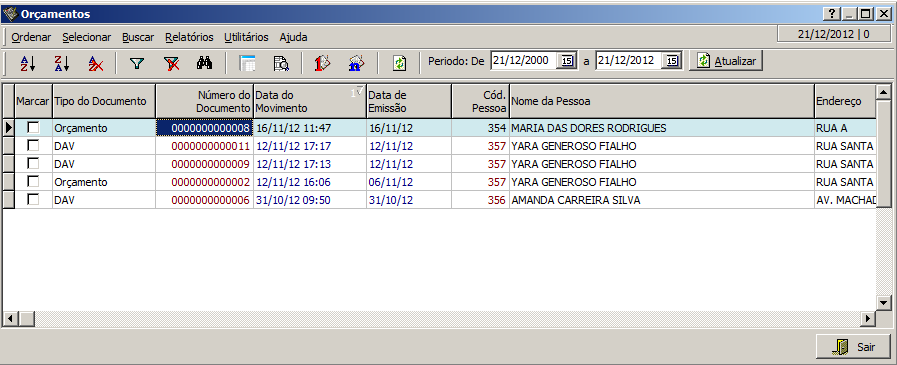The height and width of the screenshot is (365, 897).
Task: Sort by Tipo do Documento column header
Action: coord(104,101)
